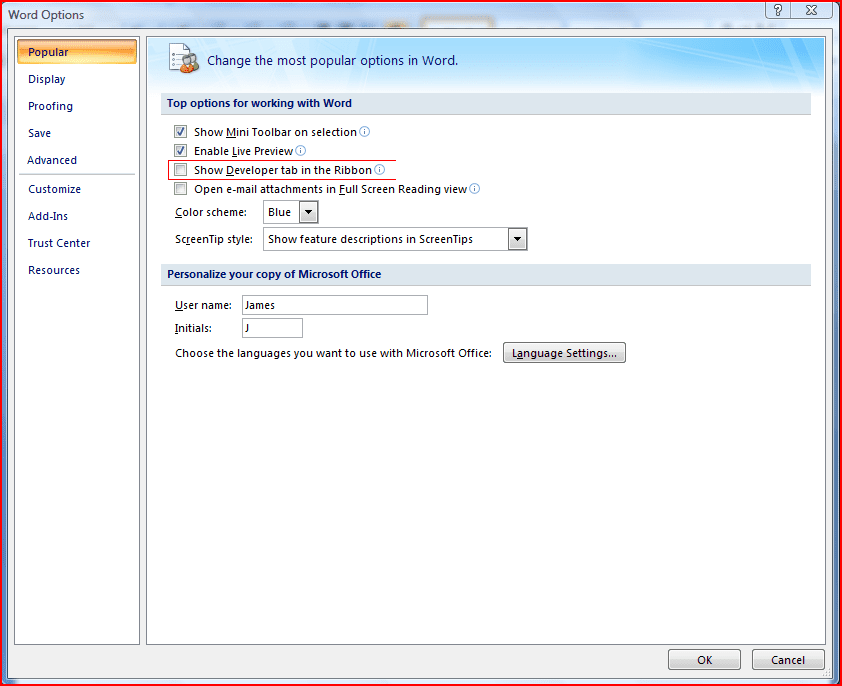Screen dimensions: 842x686
Task: Open the Help question mark button
Action: (x=778, y=10)
